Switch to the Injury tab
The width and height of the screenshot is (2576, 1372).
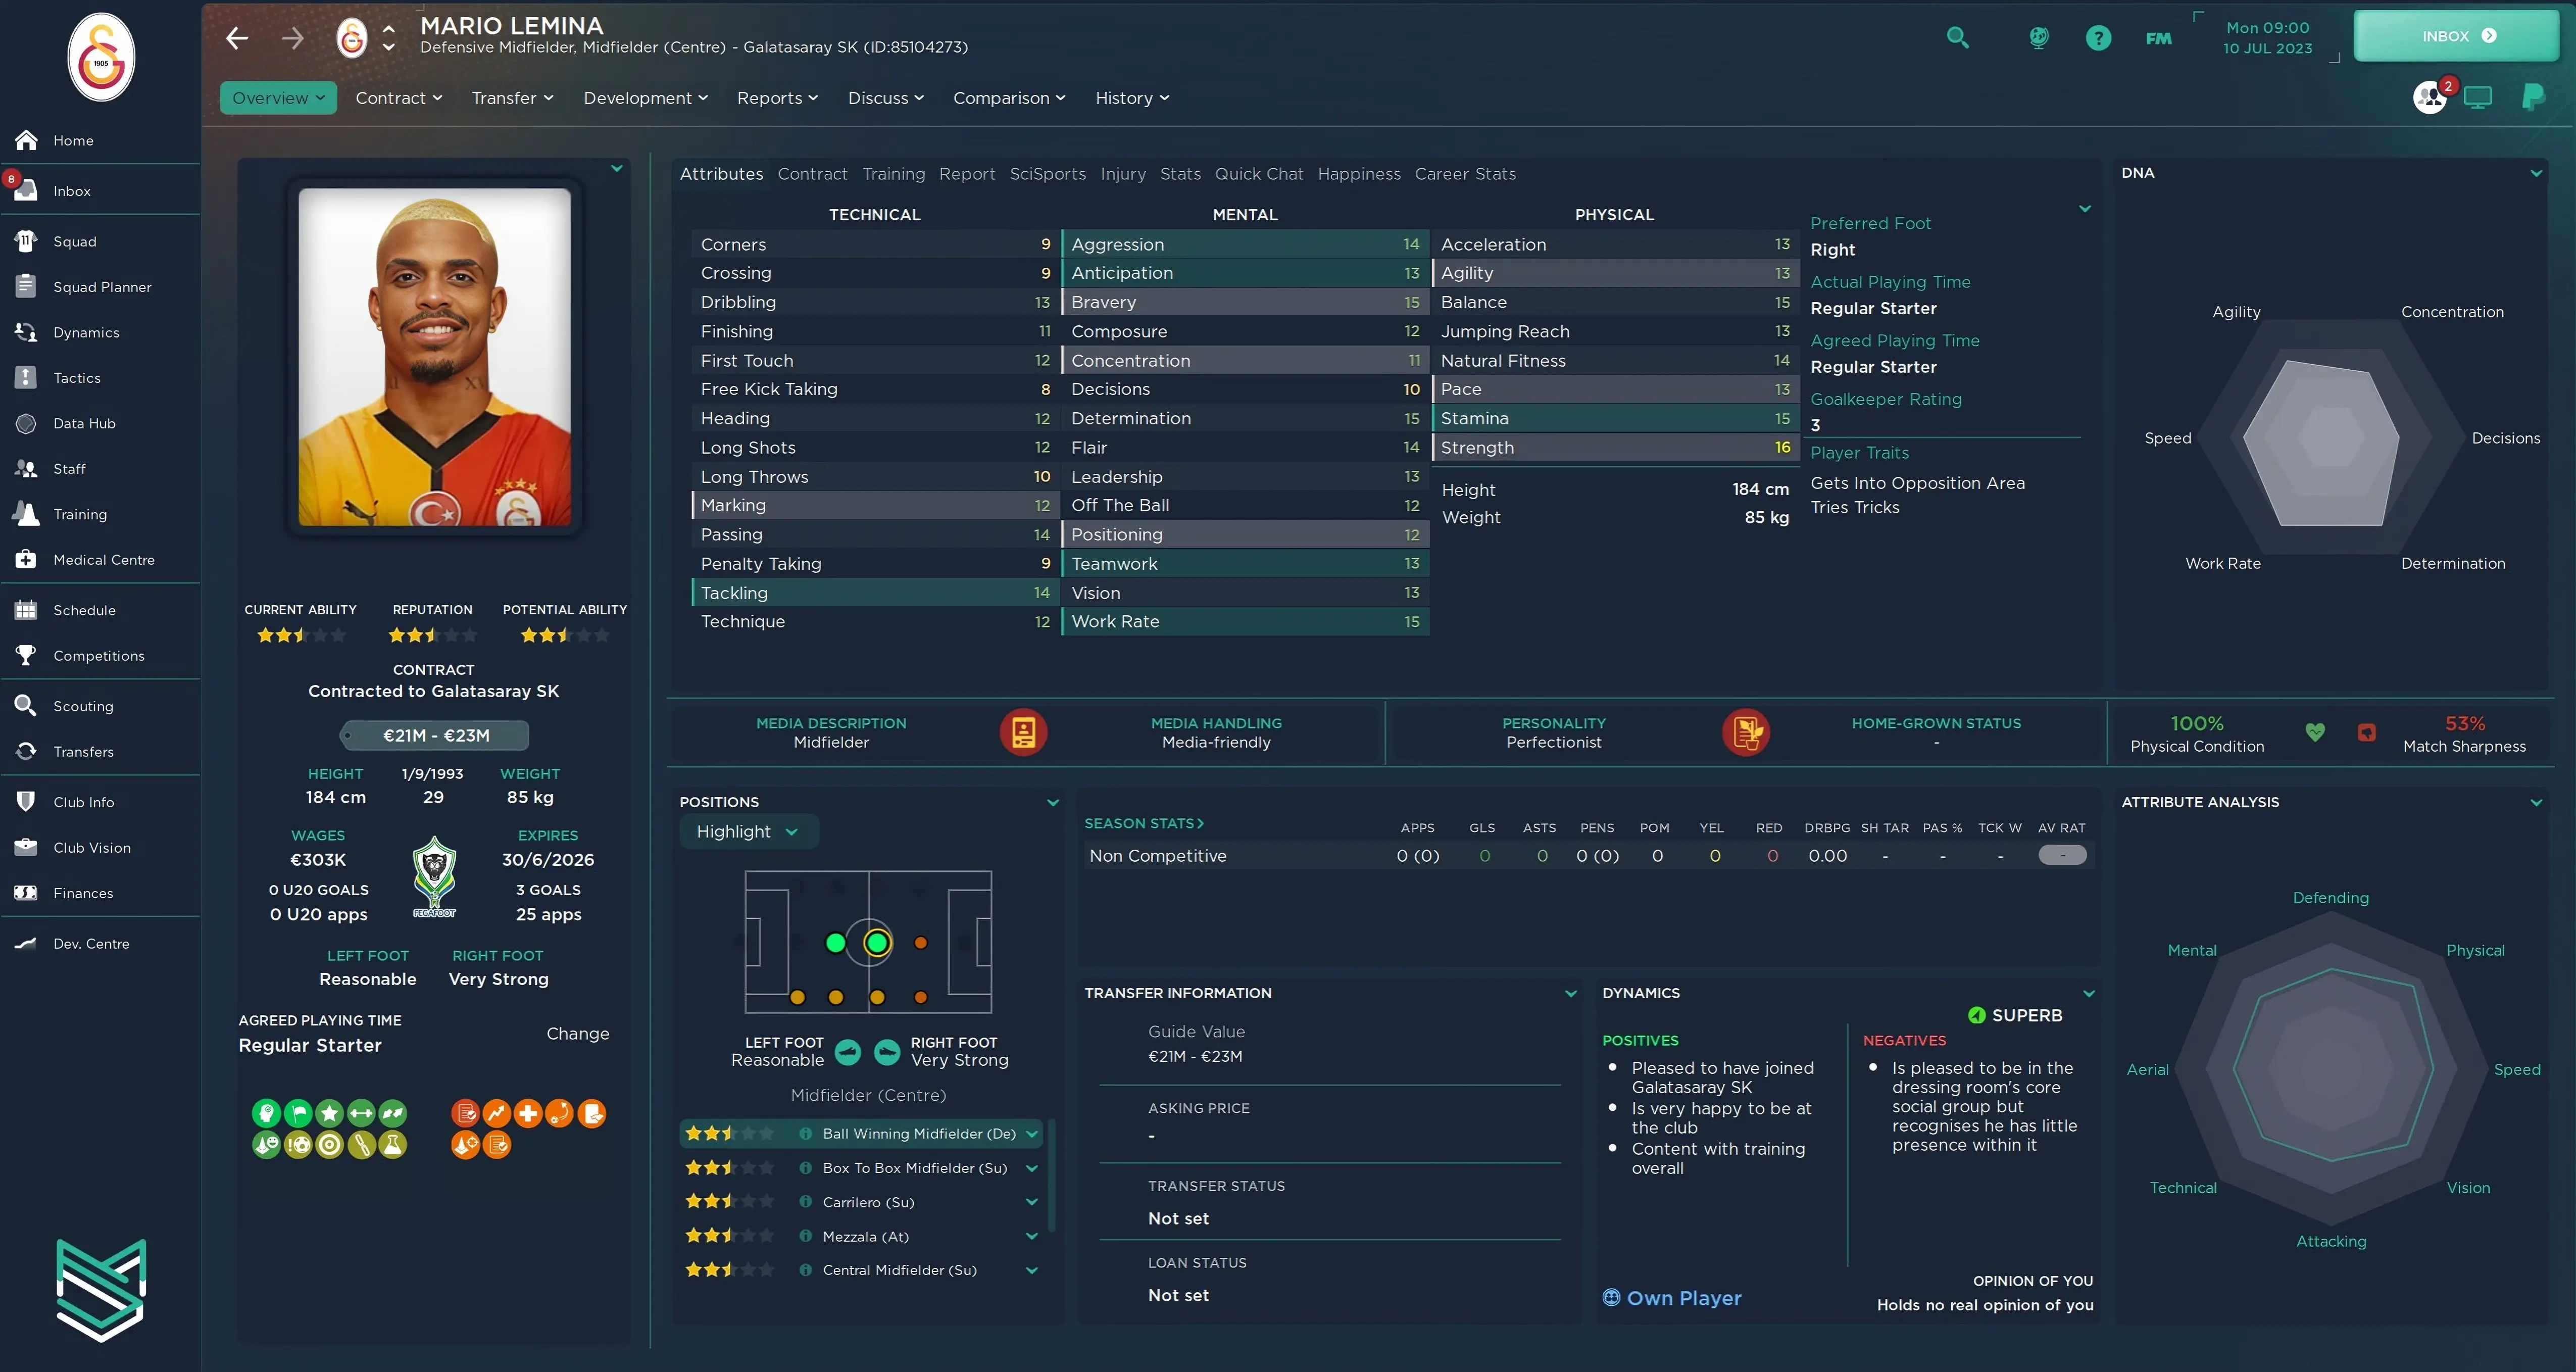pos(1123,174)
